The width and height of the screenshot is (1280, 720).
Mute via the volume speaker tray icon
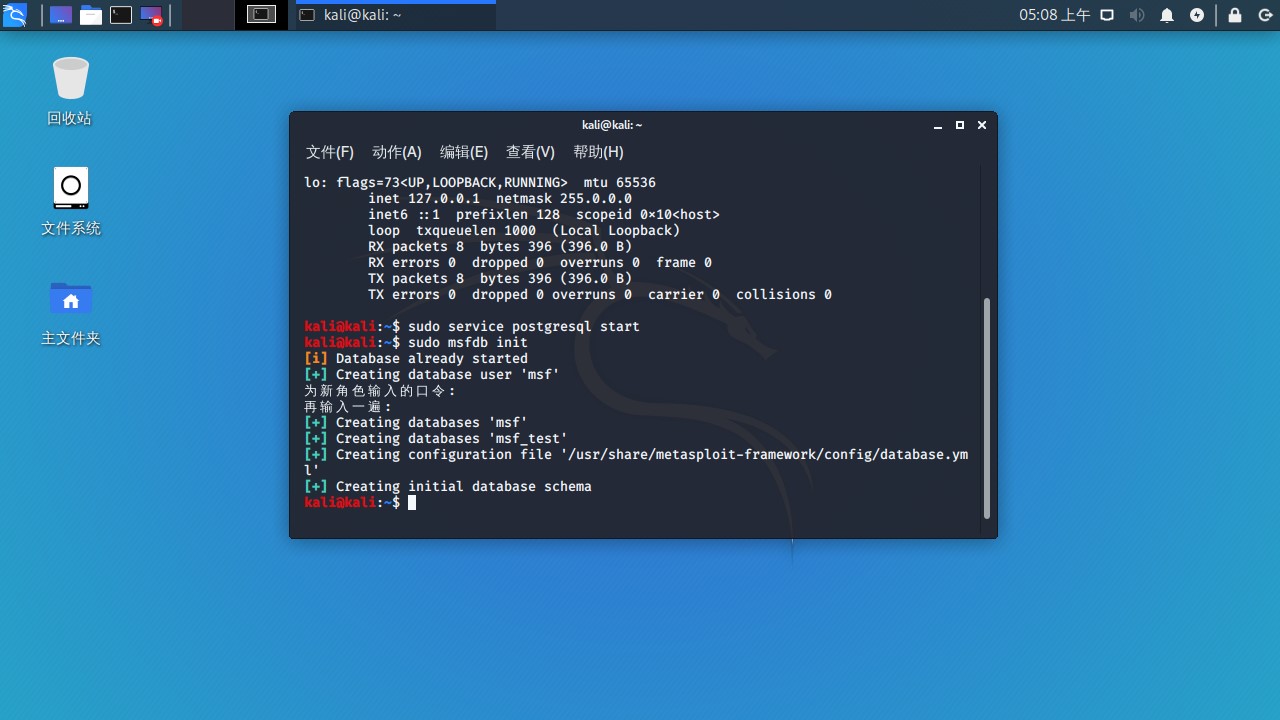(x=1137, y=15)
